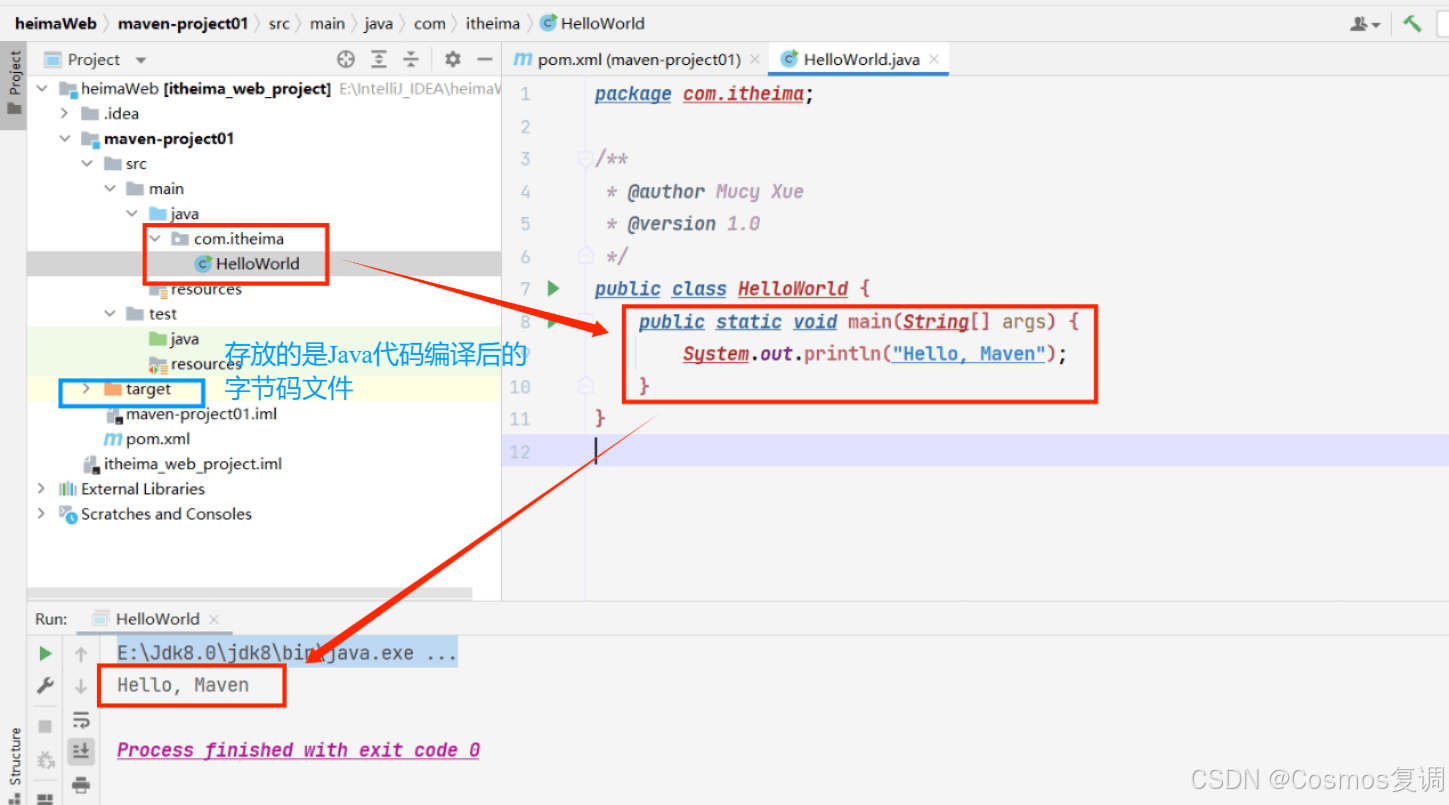Click the Project panel horizontal scrollbar

point(249,593)
